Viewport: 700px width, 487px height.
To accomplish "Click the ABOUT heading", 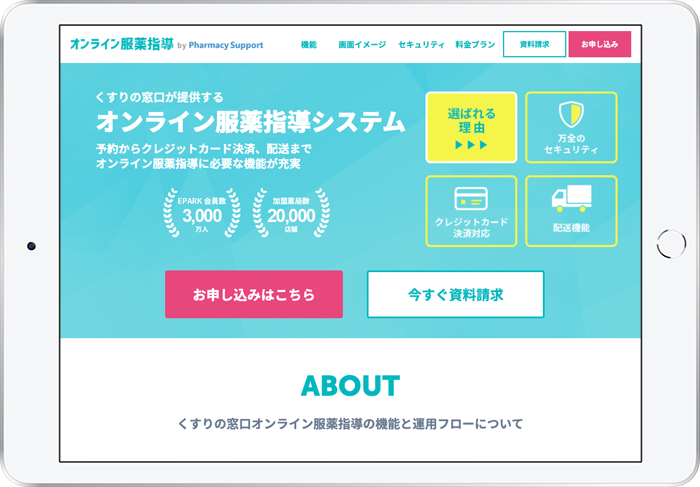I will 350,386.
